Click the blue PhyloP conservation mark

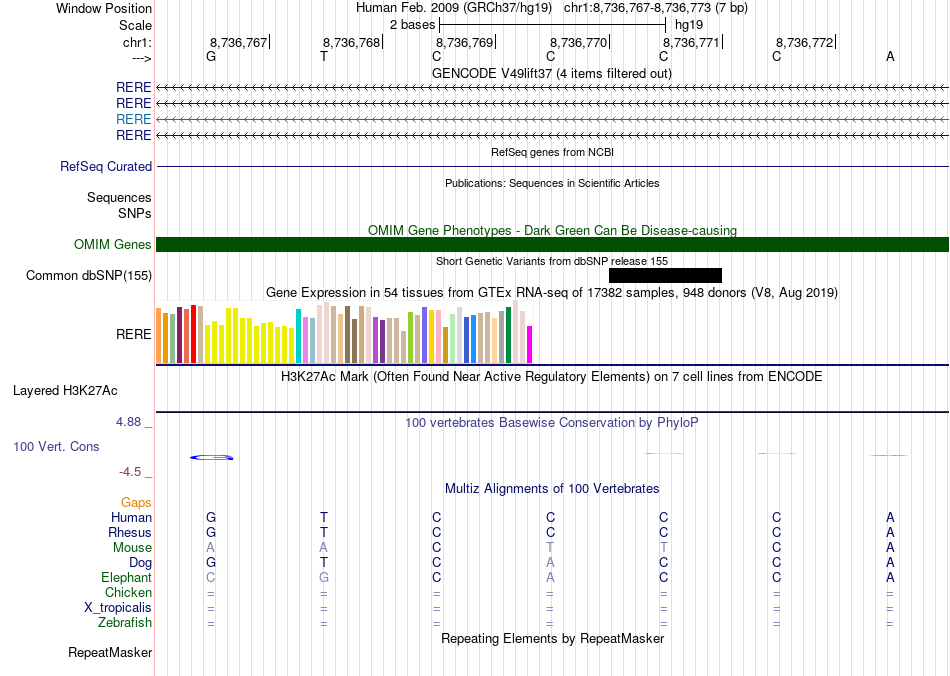point(211,457)
